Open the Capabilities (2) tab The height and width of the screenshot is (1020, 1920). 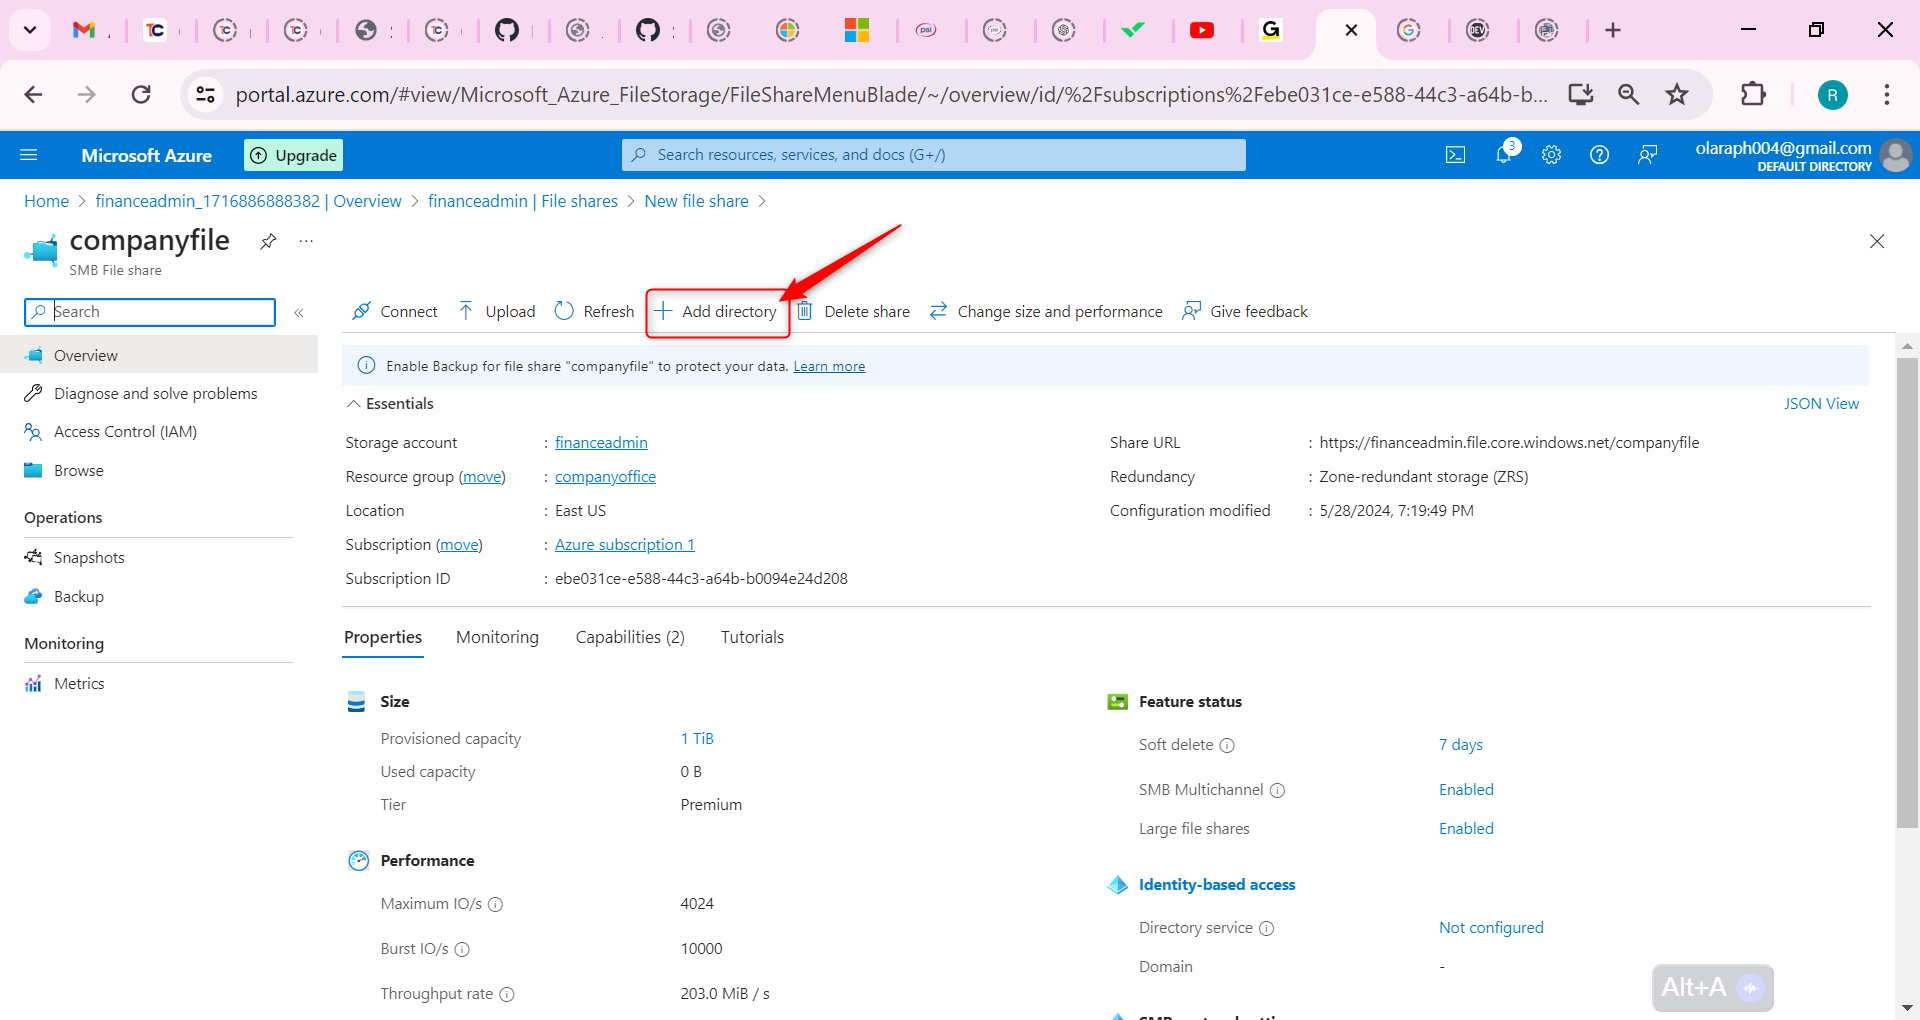pyautogui.click(x=629, y=637)
